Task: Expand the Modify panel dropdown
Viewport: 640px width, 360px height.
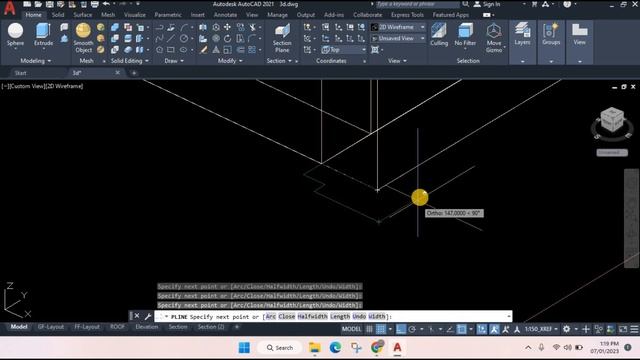Action: tap(230, 61)
